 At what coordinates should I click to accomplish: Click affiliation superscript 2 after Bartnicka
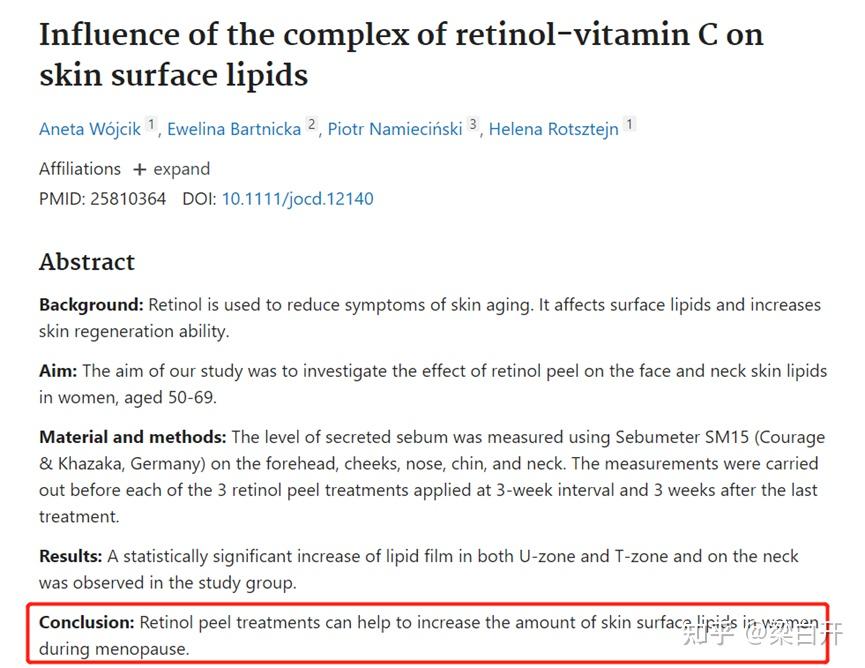[312, 124]
